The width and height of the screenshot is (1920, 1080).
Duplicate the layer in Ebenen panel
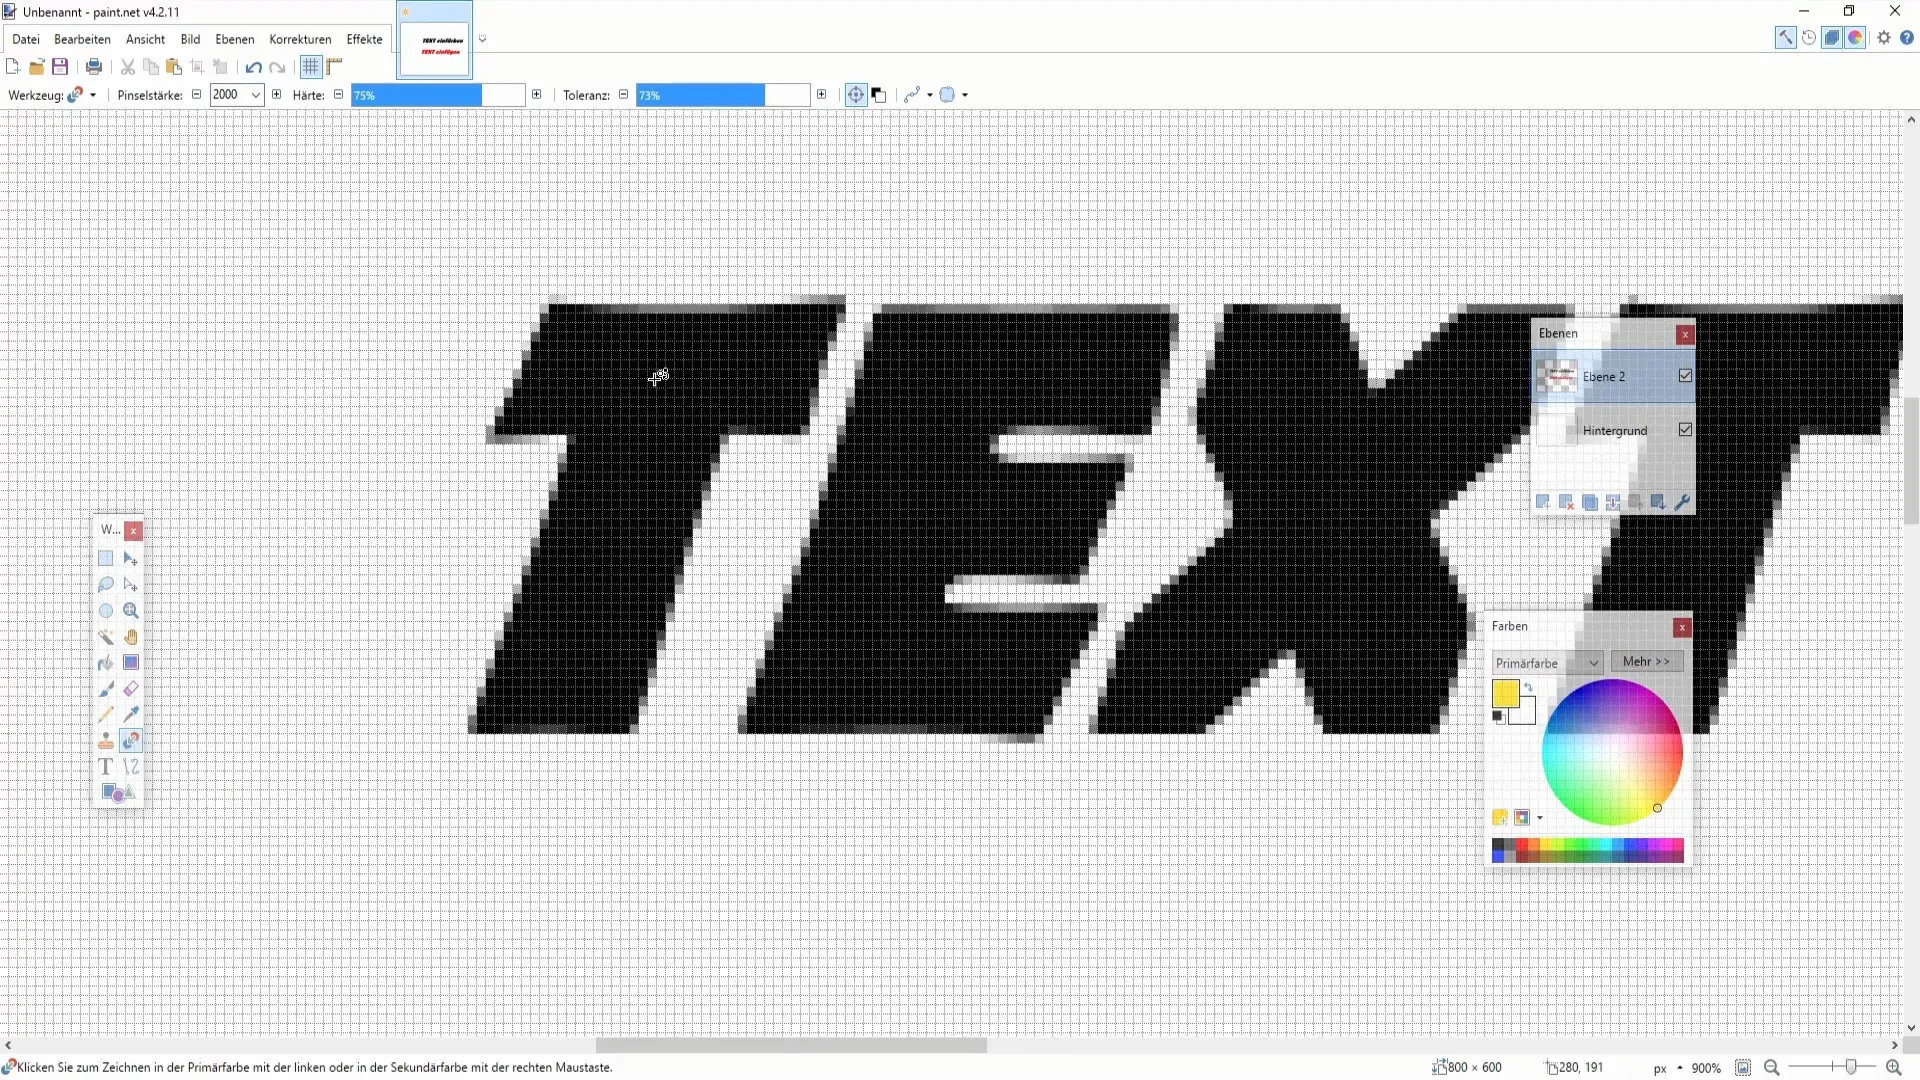tap(1589, 502)
